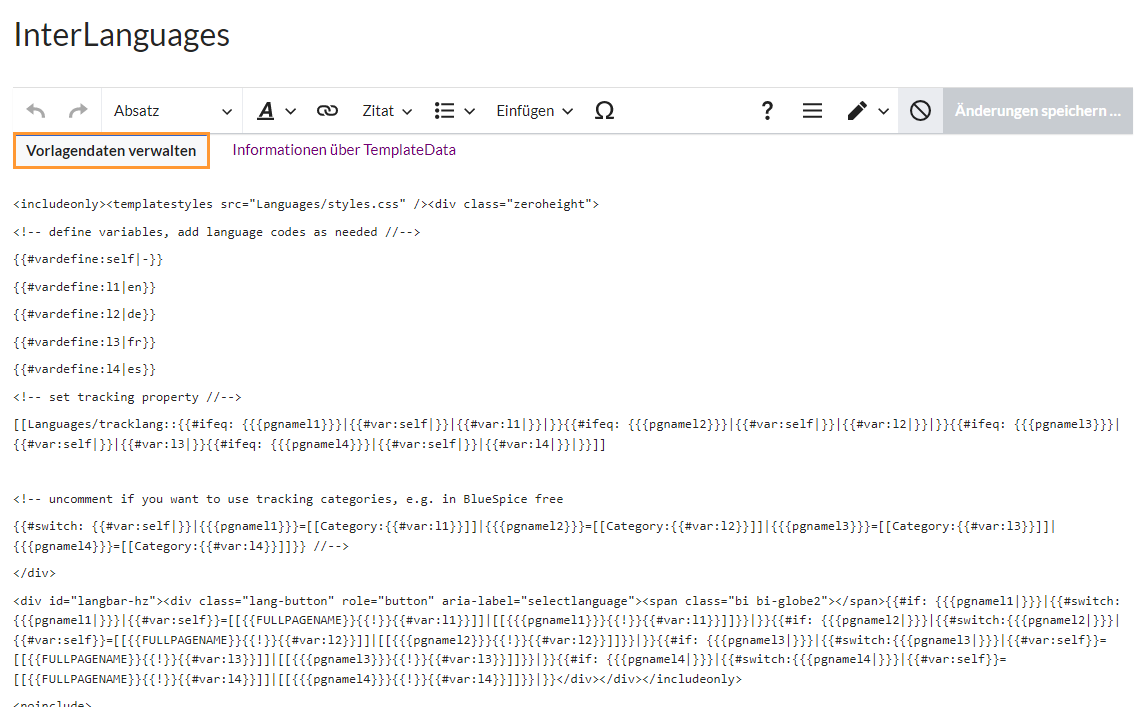Click the insert link chain icon
The image size is (1148, 707).
click(327, 111)
